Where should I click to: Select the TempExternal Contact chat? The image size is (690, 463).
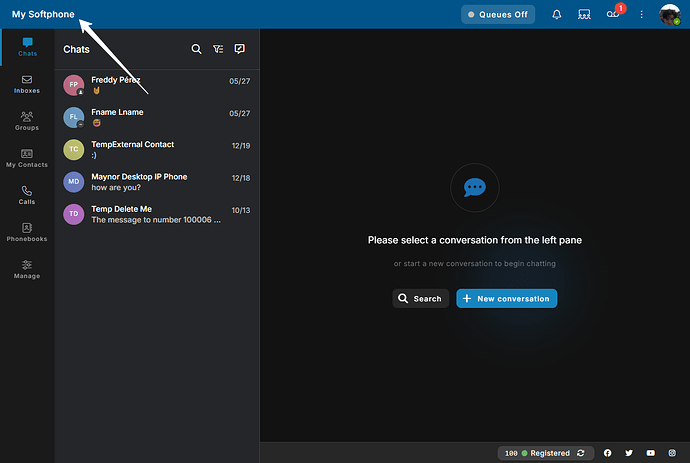[157, 150]
